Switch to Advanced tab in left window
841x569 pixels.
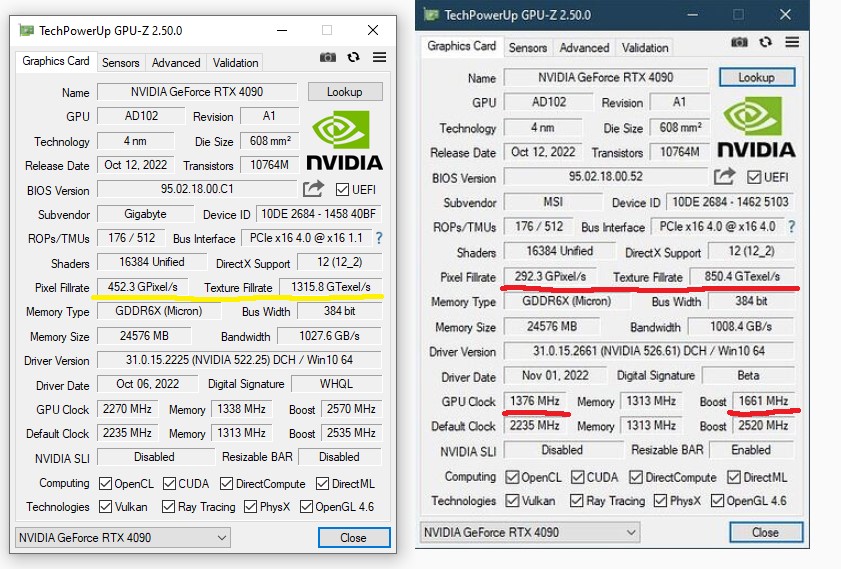coord(176,63)
